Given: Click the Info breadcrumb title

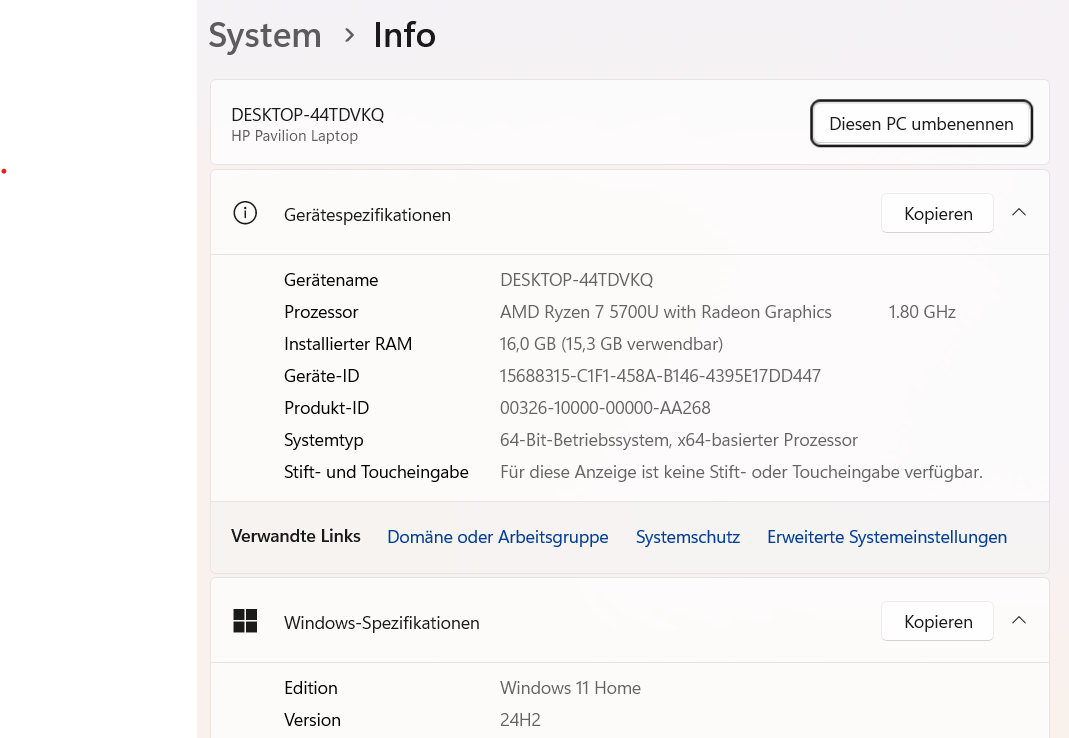Looking at the screenshot, I should (404, 35).
